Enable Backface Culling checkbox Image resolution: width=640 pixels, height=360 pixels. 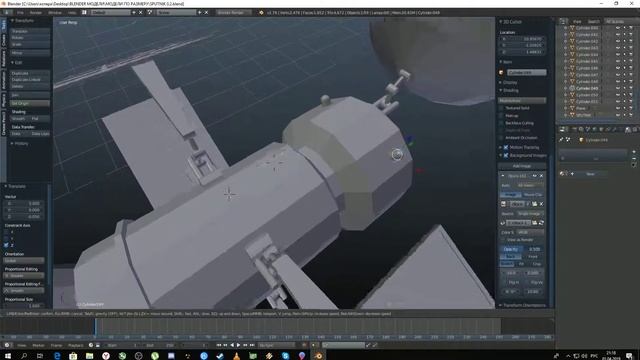(x=502, y=123)
